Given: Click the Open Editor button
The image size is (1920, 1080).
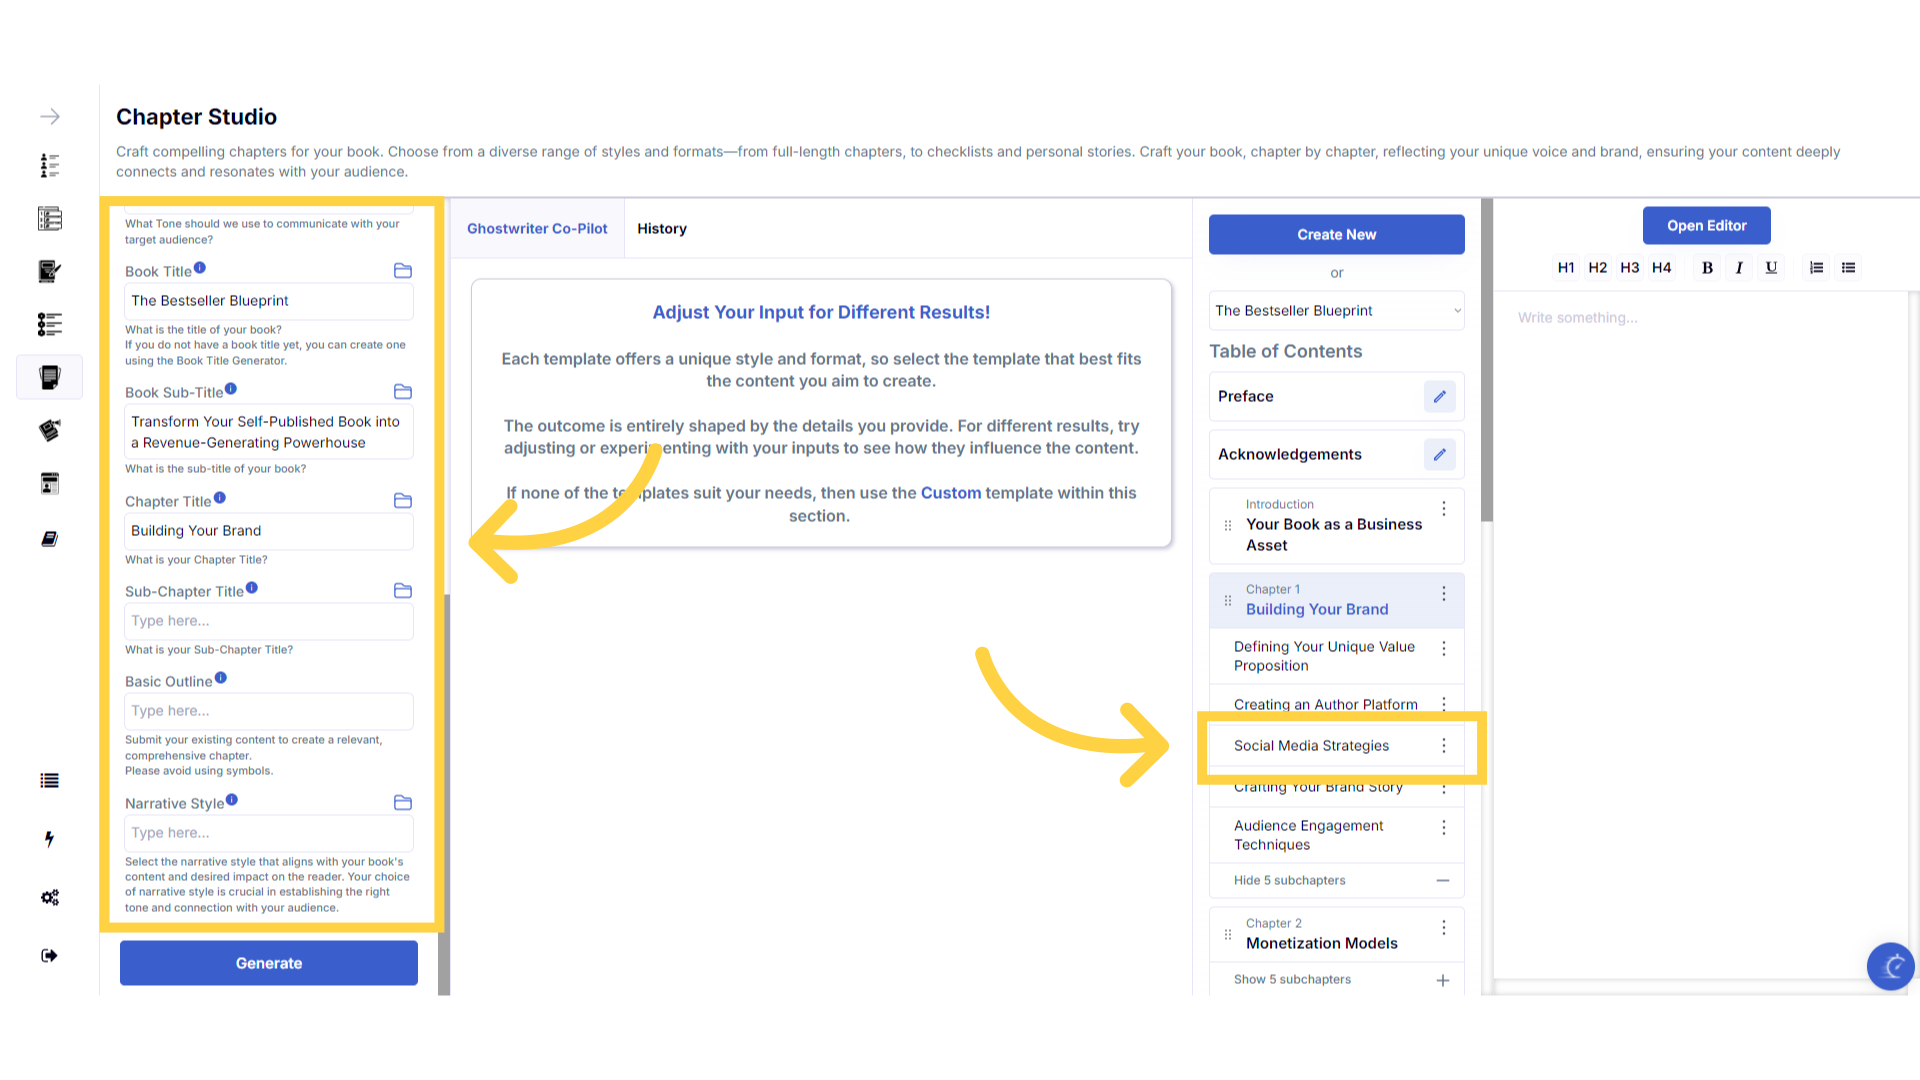Looking at the screenshot, I should pyautogui.click(x=1706, y=226).
